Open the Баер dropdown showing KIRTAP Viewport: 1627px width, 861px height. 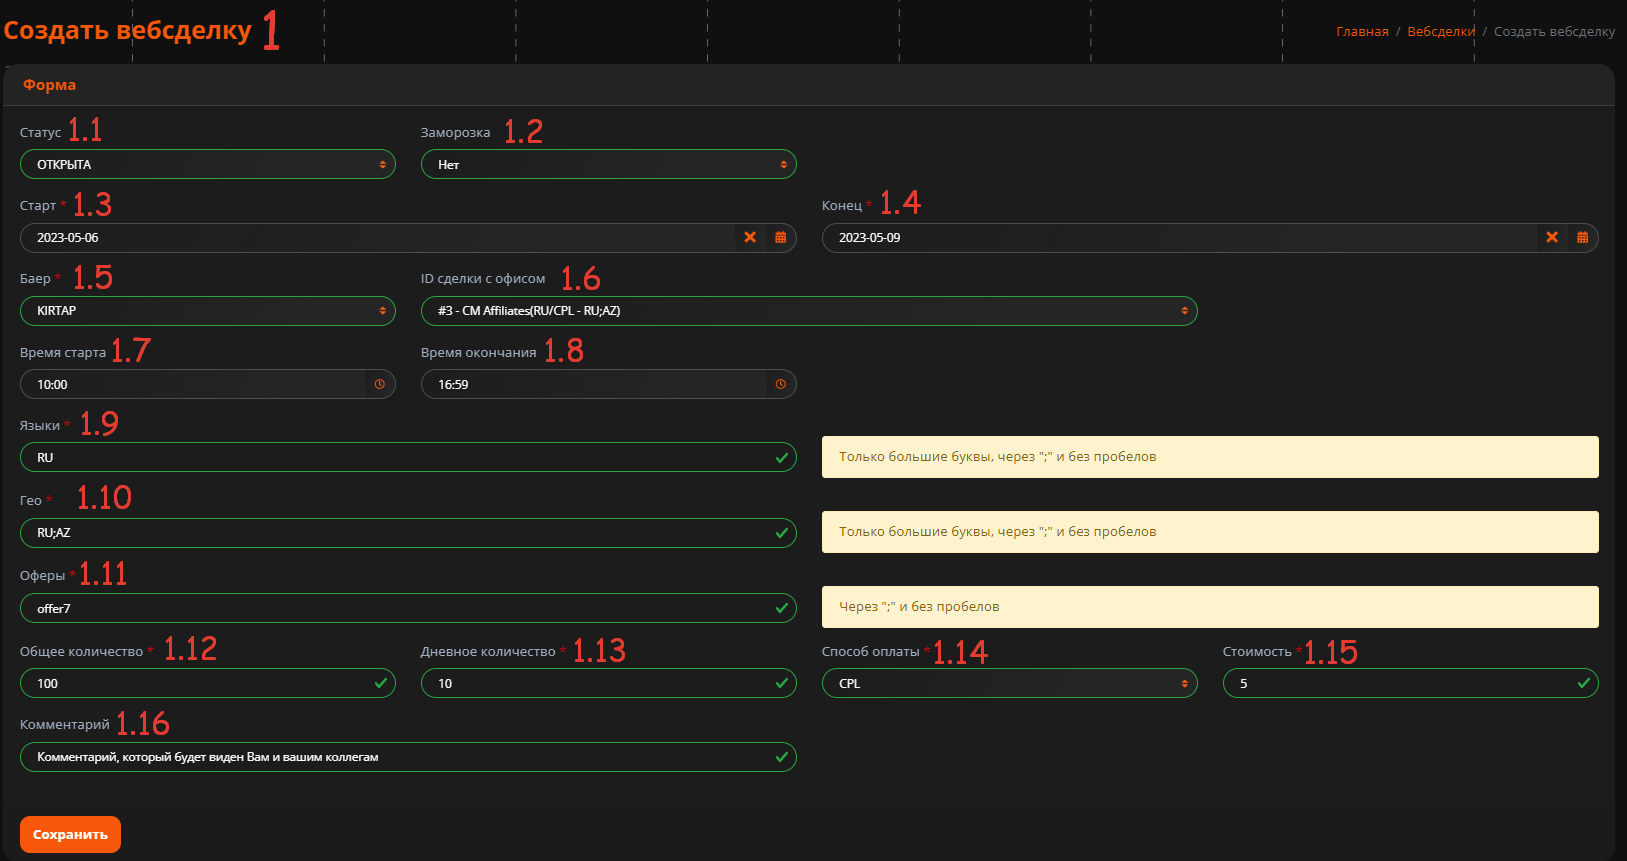[208, 311]
